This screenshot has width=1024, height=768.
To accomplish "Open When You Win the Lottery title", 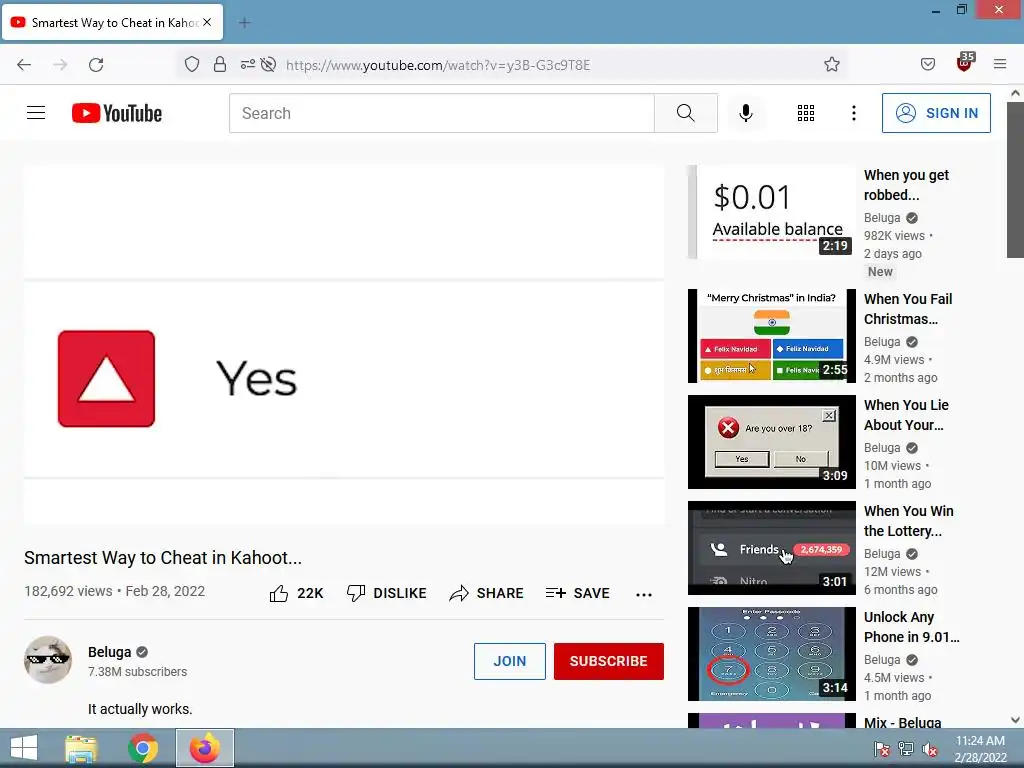I will [x=908, y=520].
